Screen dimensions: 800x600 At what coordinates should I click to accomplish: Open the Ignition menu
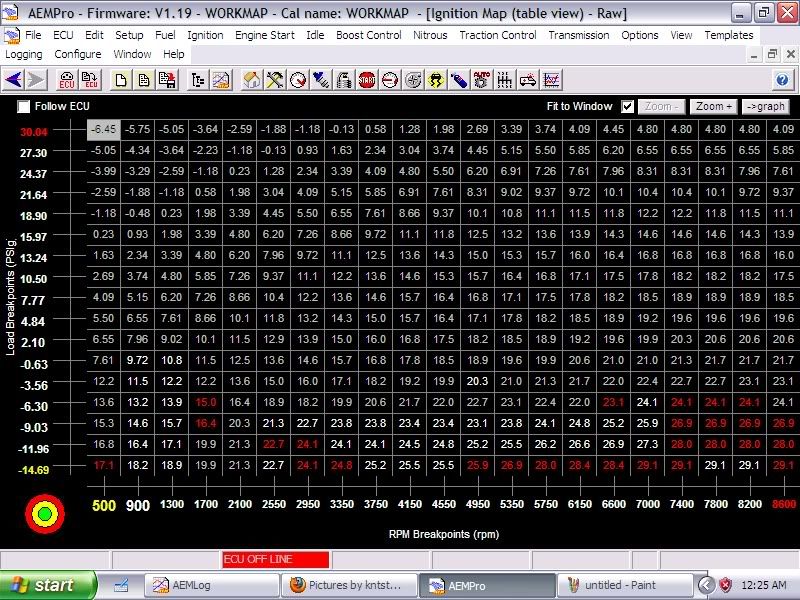coord(205,35)
